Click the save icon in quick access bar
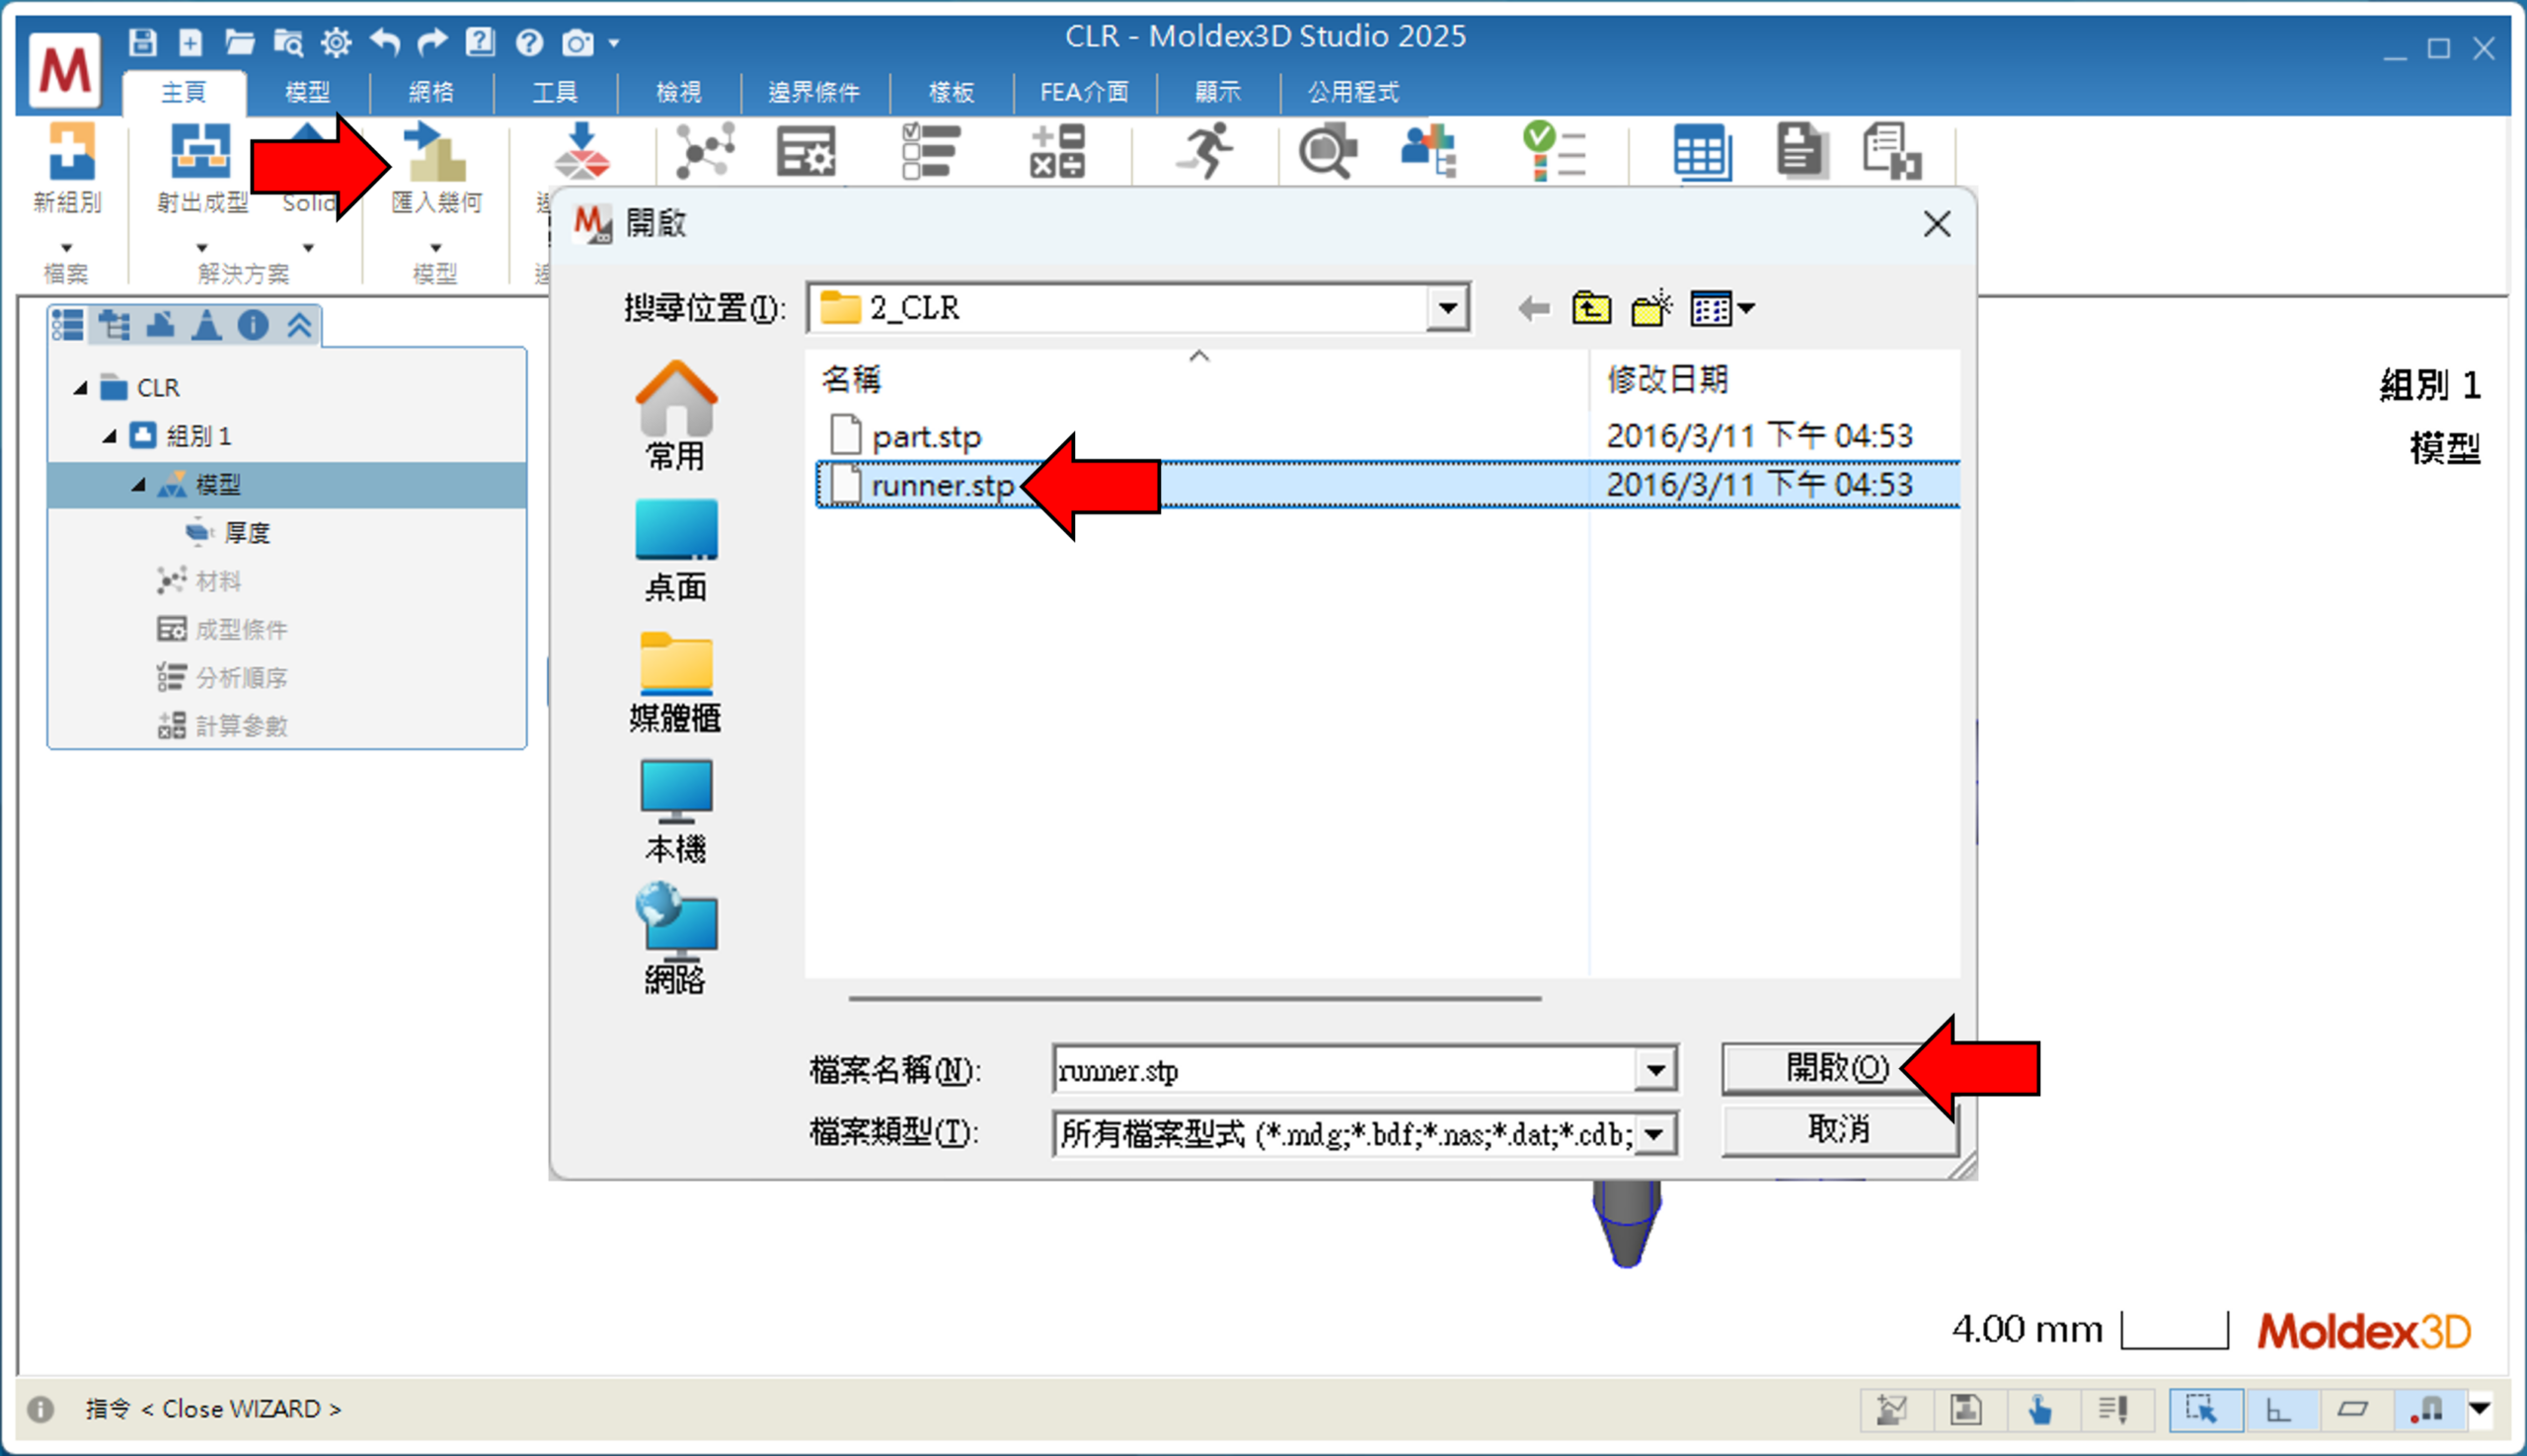Viewport: 2527px width, 1456px height. point(143,42)
